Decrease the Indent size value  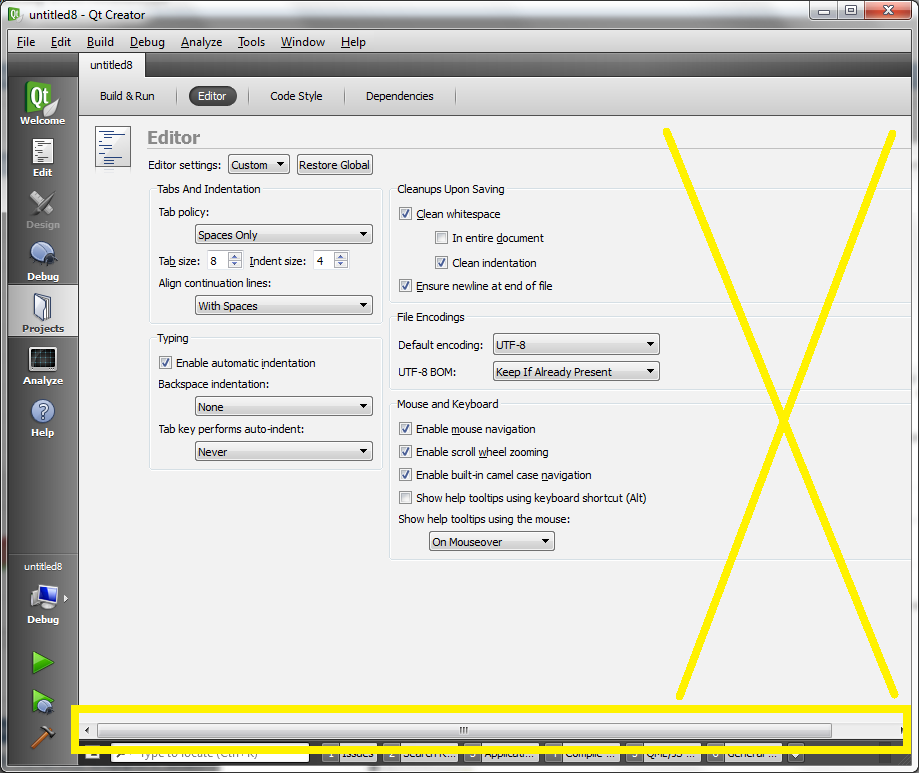point(341,264)
